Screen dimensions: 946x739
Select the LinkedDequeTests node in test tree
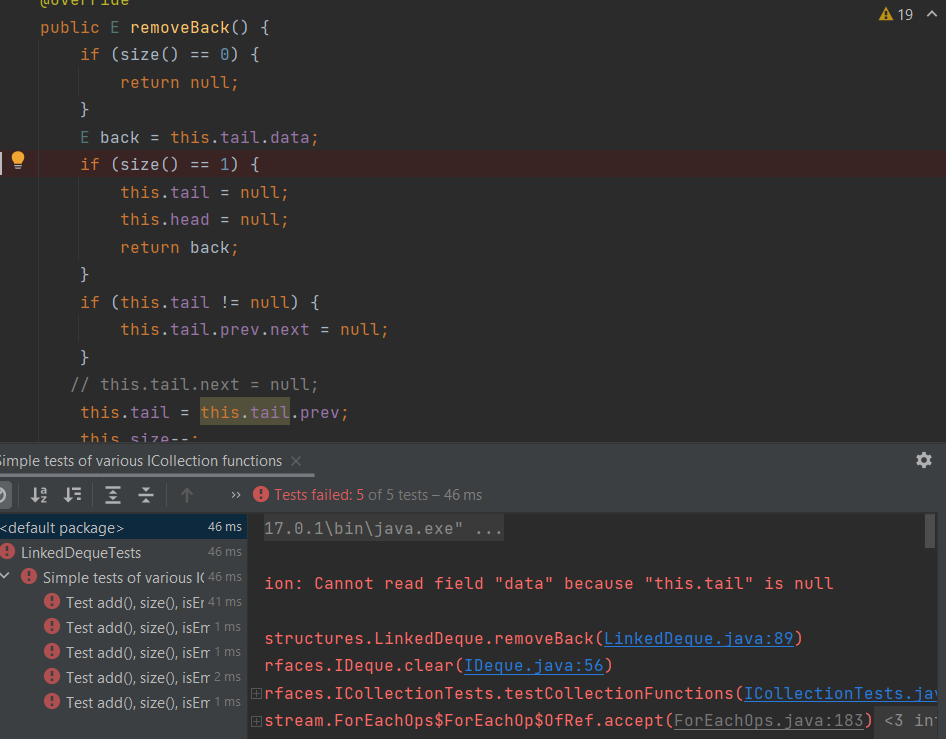pos(80,552)
